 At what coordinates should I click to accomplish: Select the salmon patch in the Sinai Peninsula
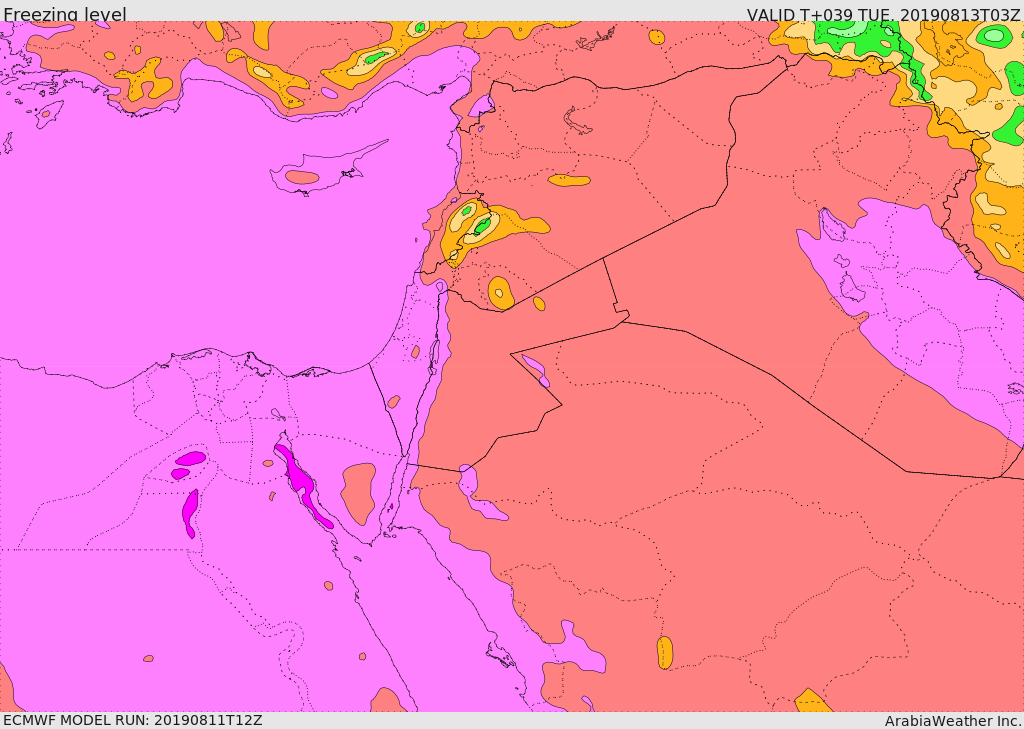click(x=358, y=492)
